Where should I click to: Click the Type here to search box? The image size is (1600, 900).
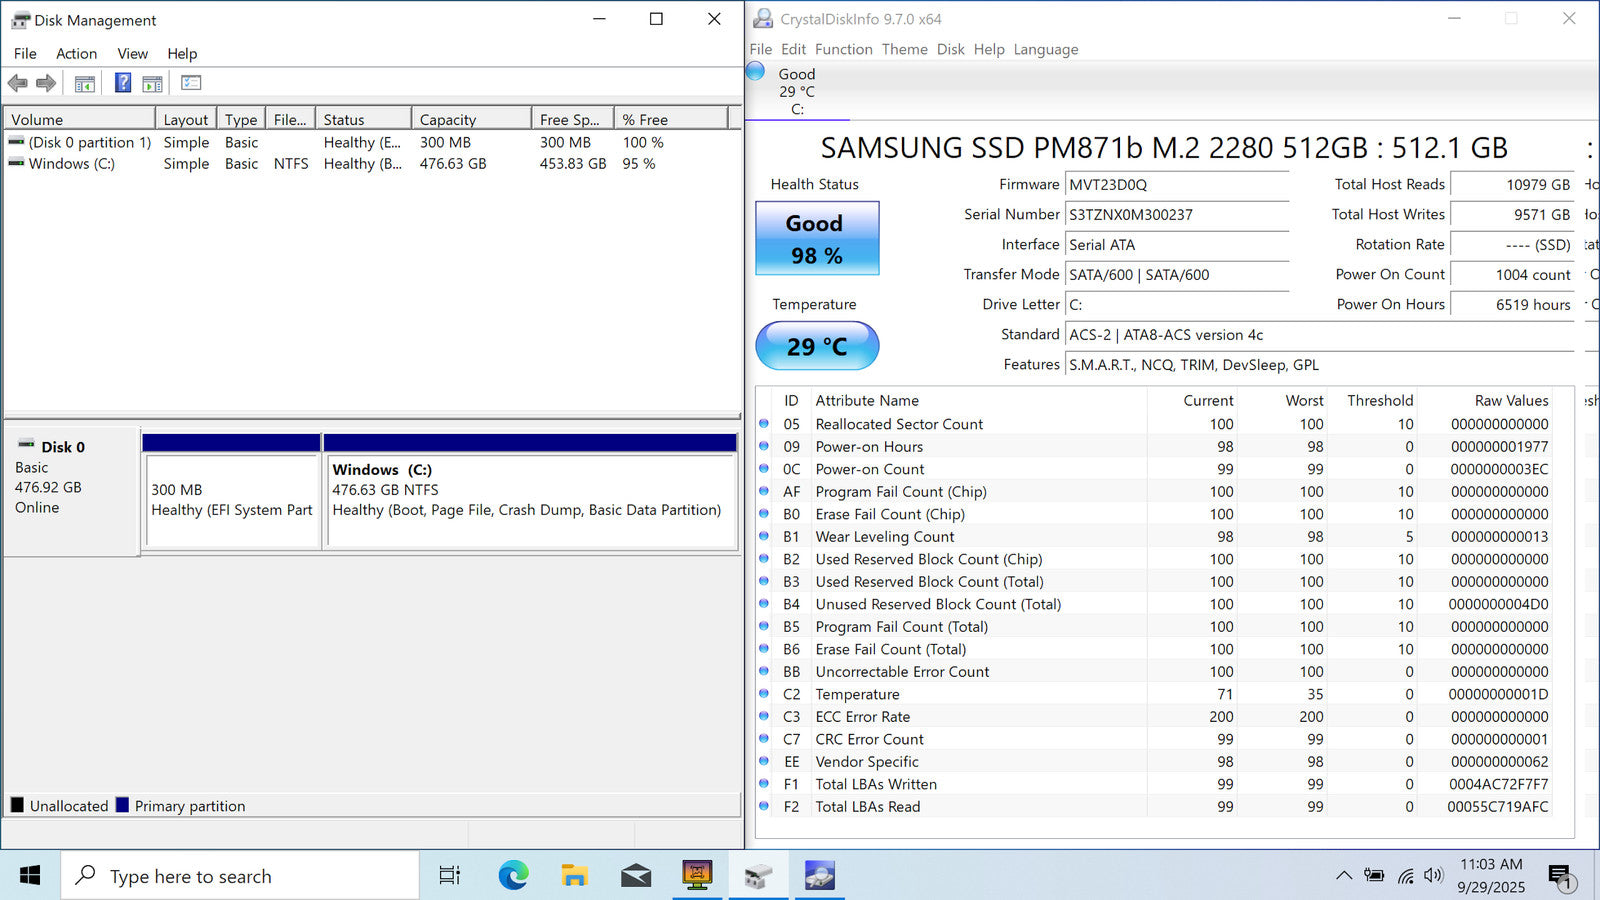pos(240,876)
